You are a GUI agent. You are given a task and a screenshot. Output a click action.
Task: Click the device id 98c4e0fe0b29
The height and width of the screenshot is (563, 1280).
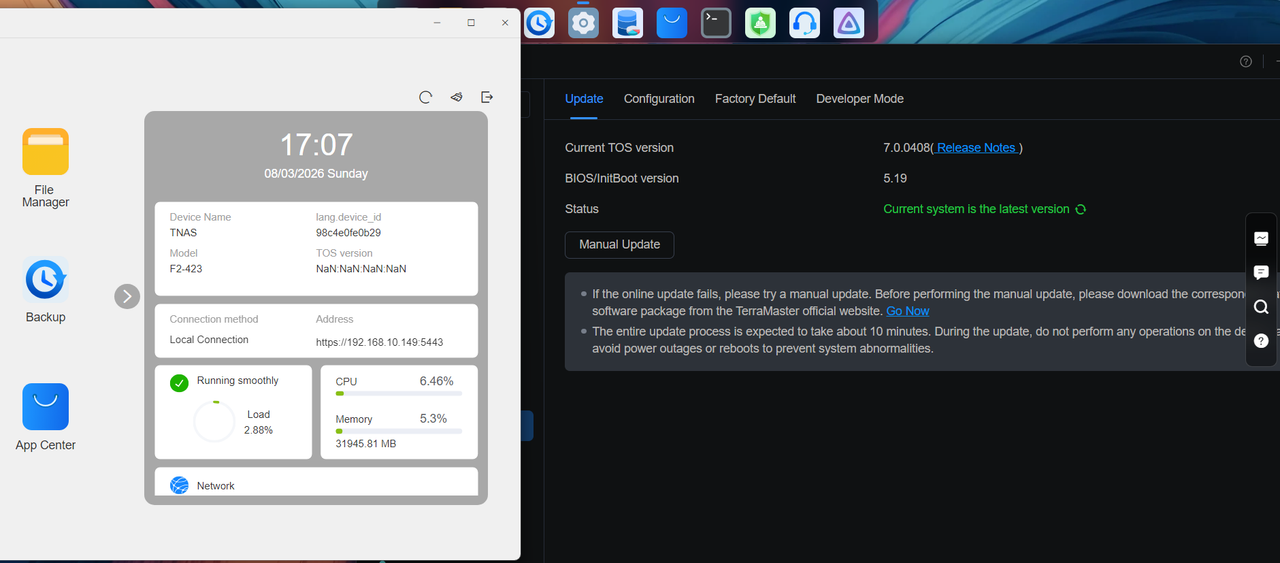348,233
